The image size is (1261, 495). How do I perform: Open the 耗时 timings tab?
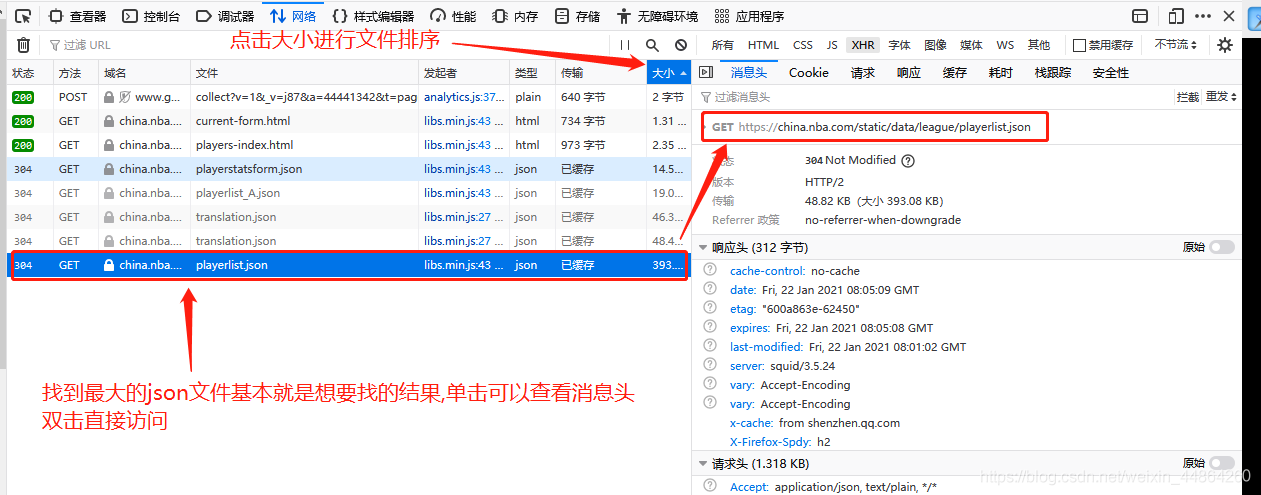[1000, 72]
